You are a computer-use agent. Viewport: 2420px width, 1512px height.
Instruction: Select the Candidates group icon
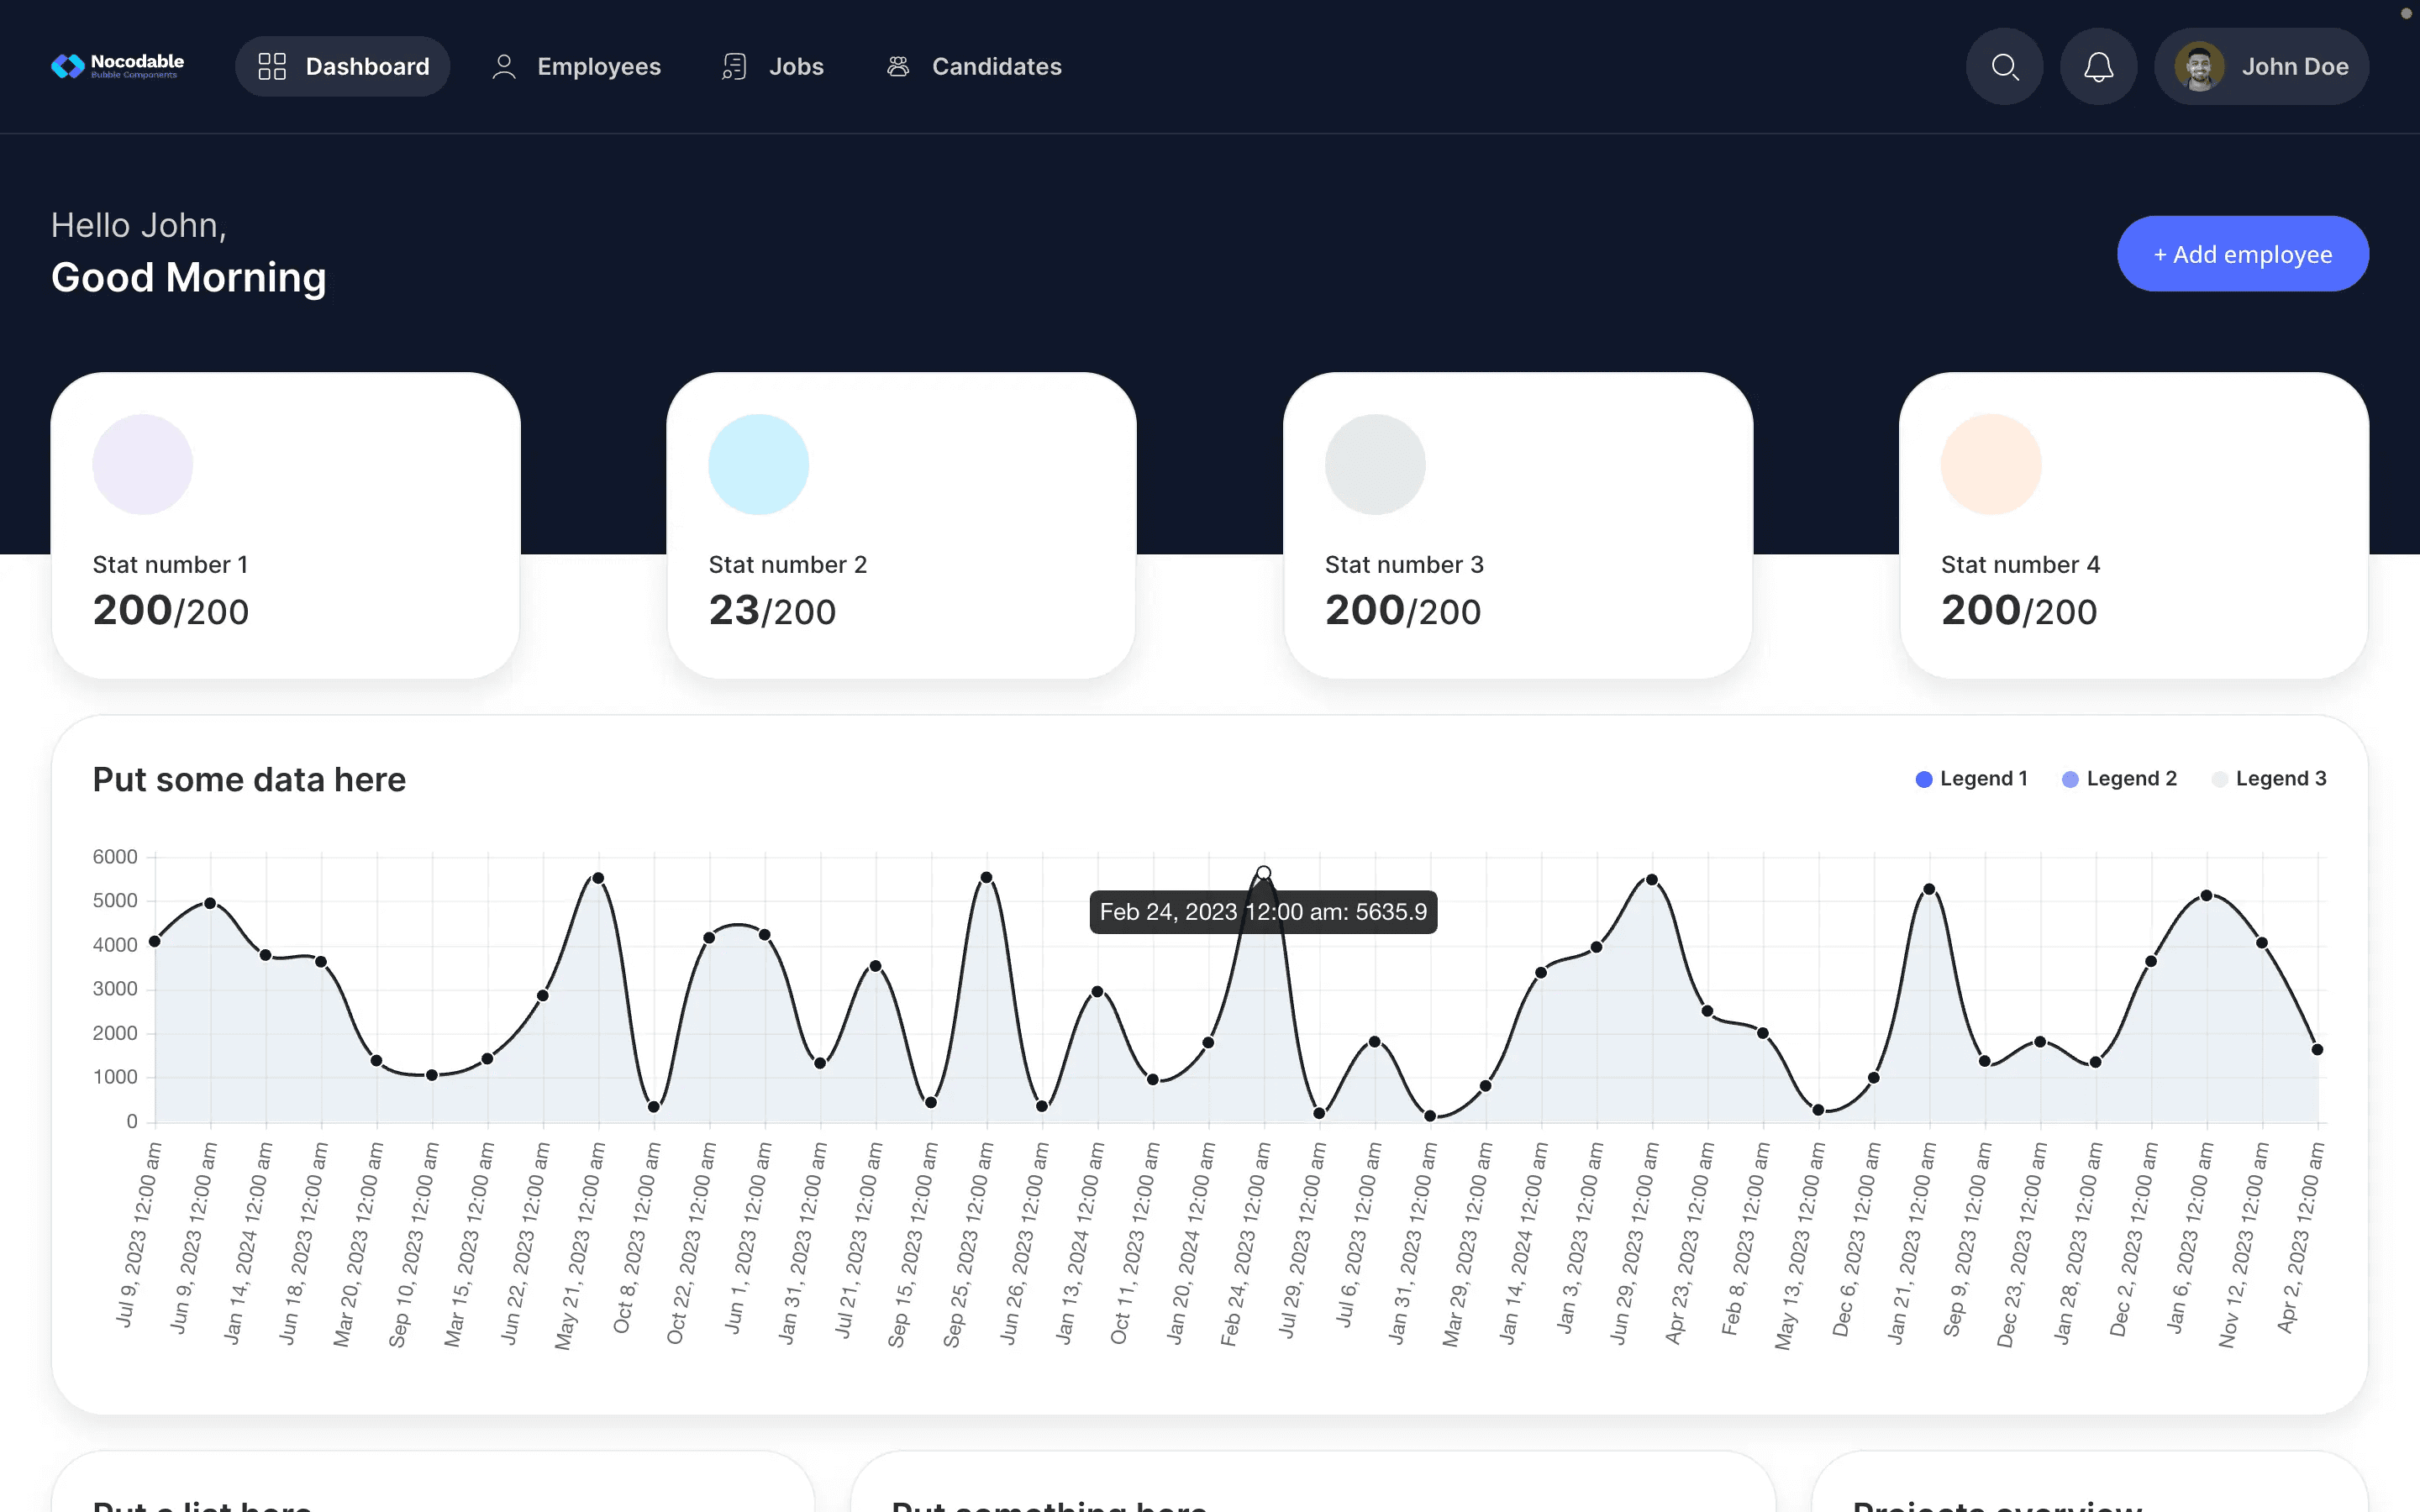(897, 66)
